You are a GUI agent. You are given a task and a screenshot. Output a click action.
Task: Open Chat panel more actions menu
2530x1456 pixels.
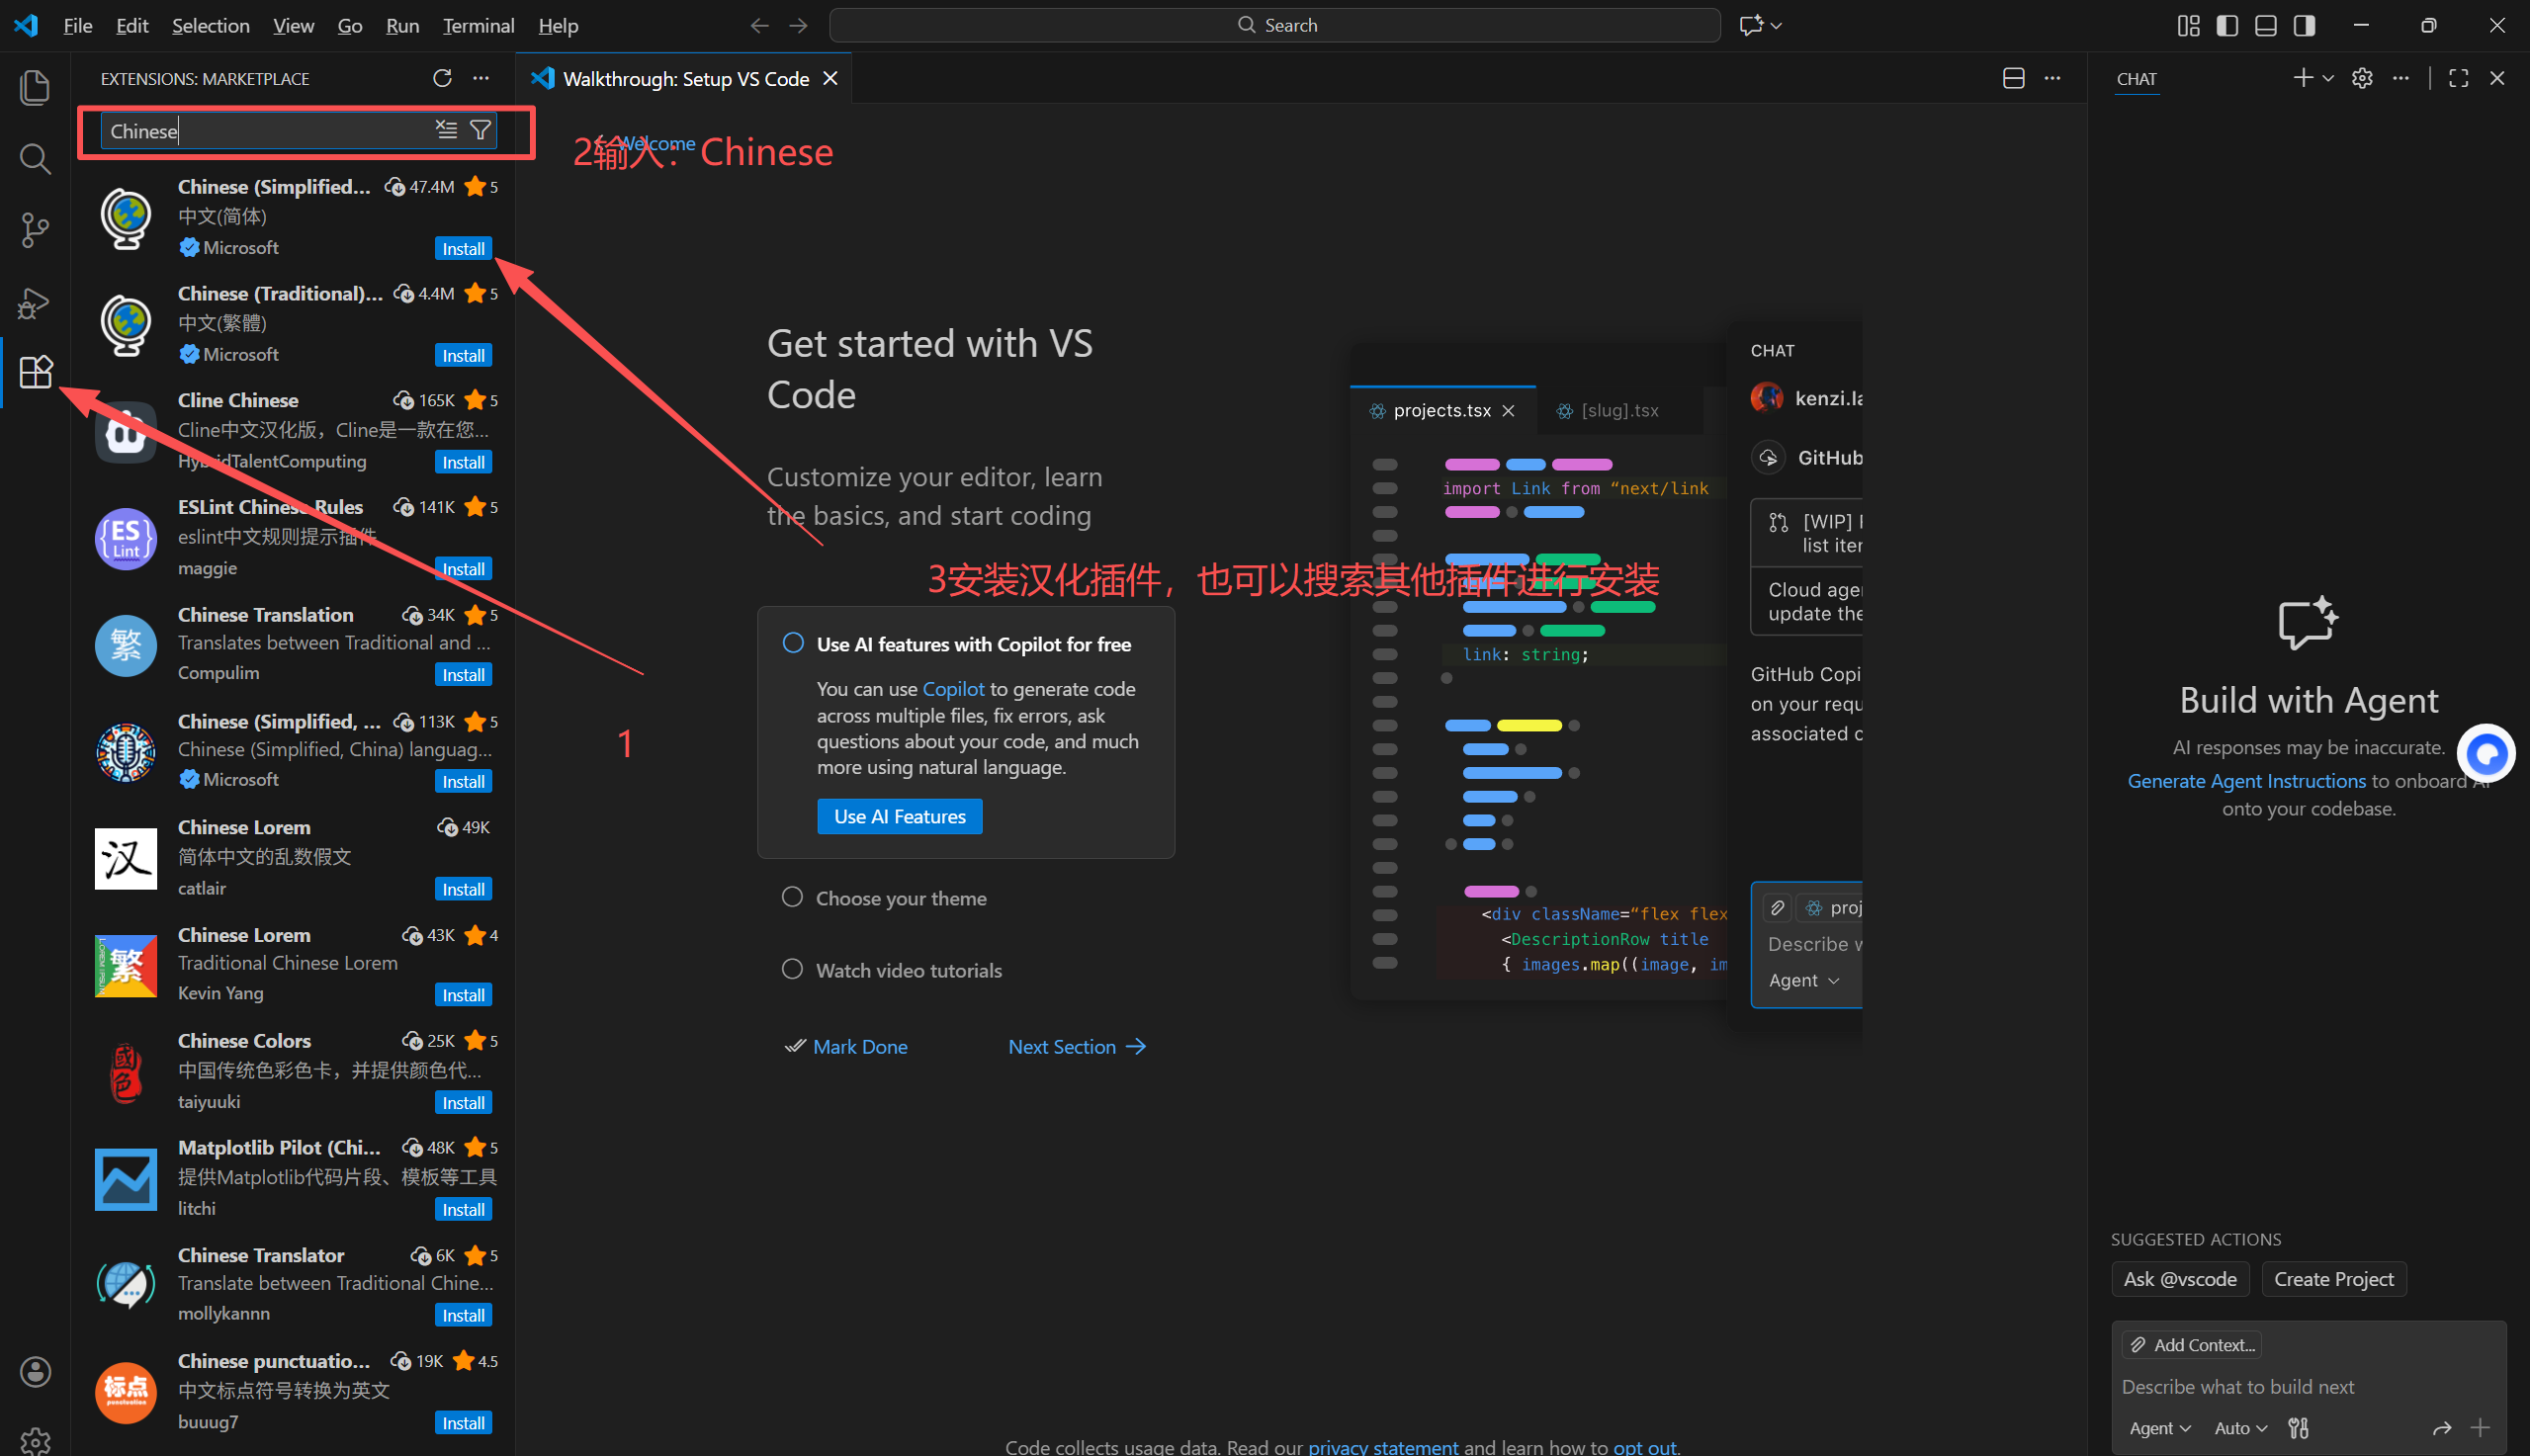[2401, 78]
